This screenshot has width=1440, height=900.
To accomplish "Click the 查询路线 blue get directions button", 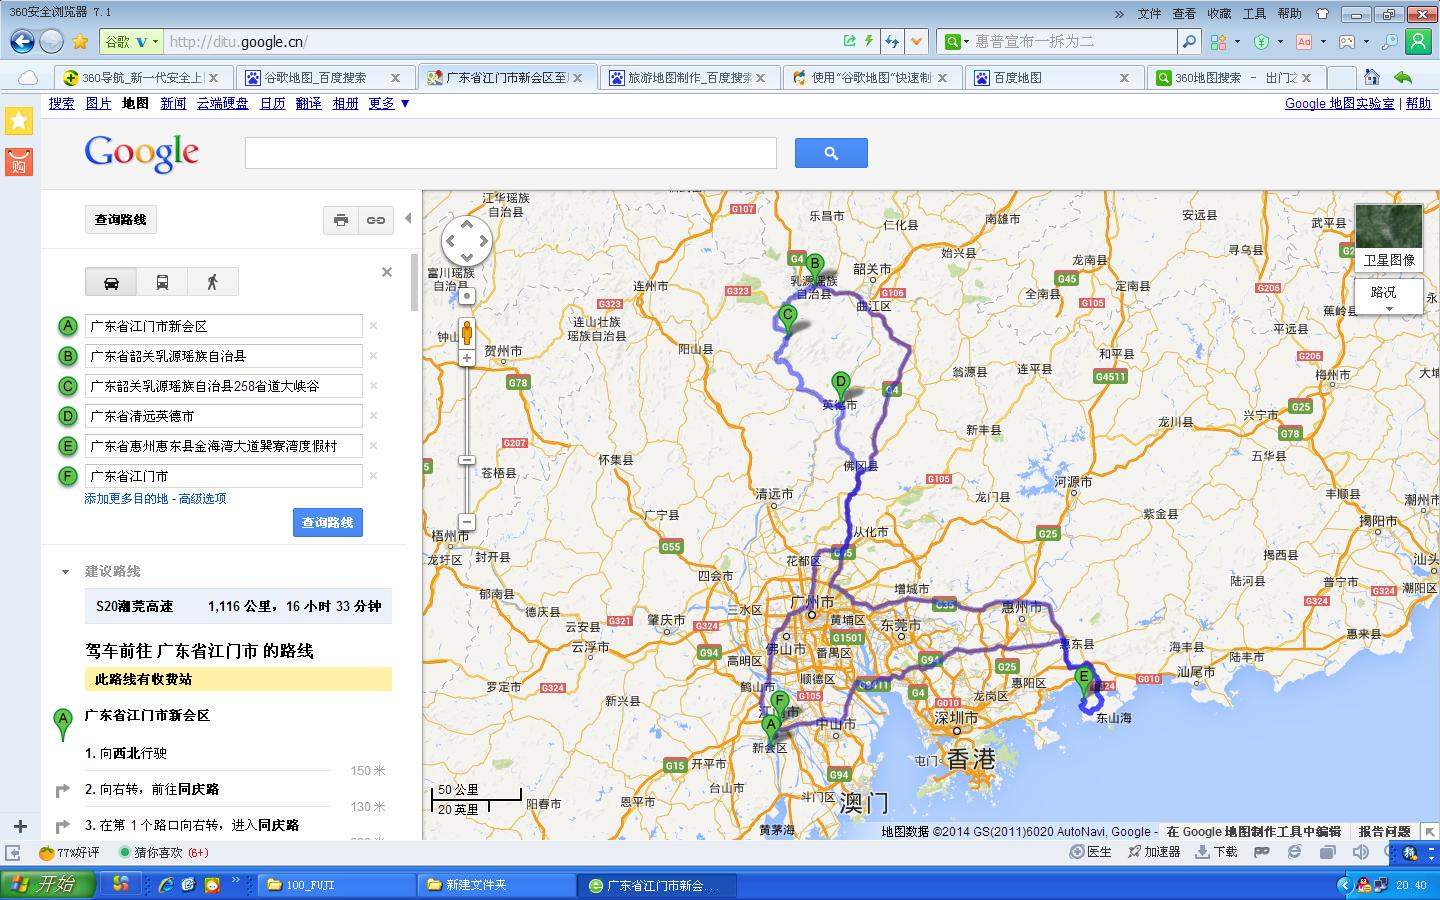I will (328, 522).
